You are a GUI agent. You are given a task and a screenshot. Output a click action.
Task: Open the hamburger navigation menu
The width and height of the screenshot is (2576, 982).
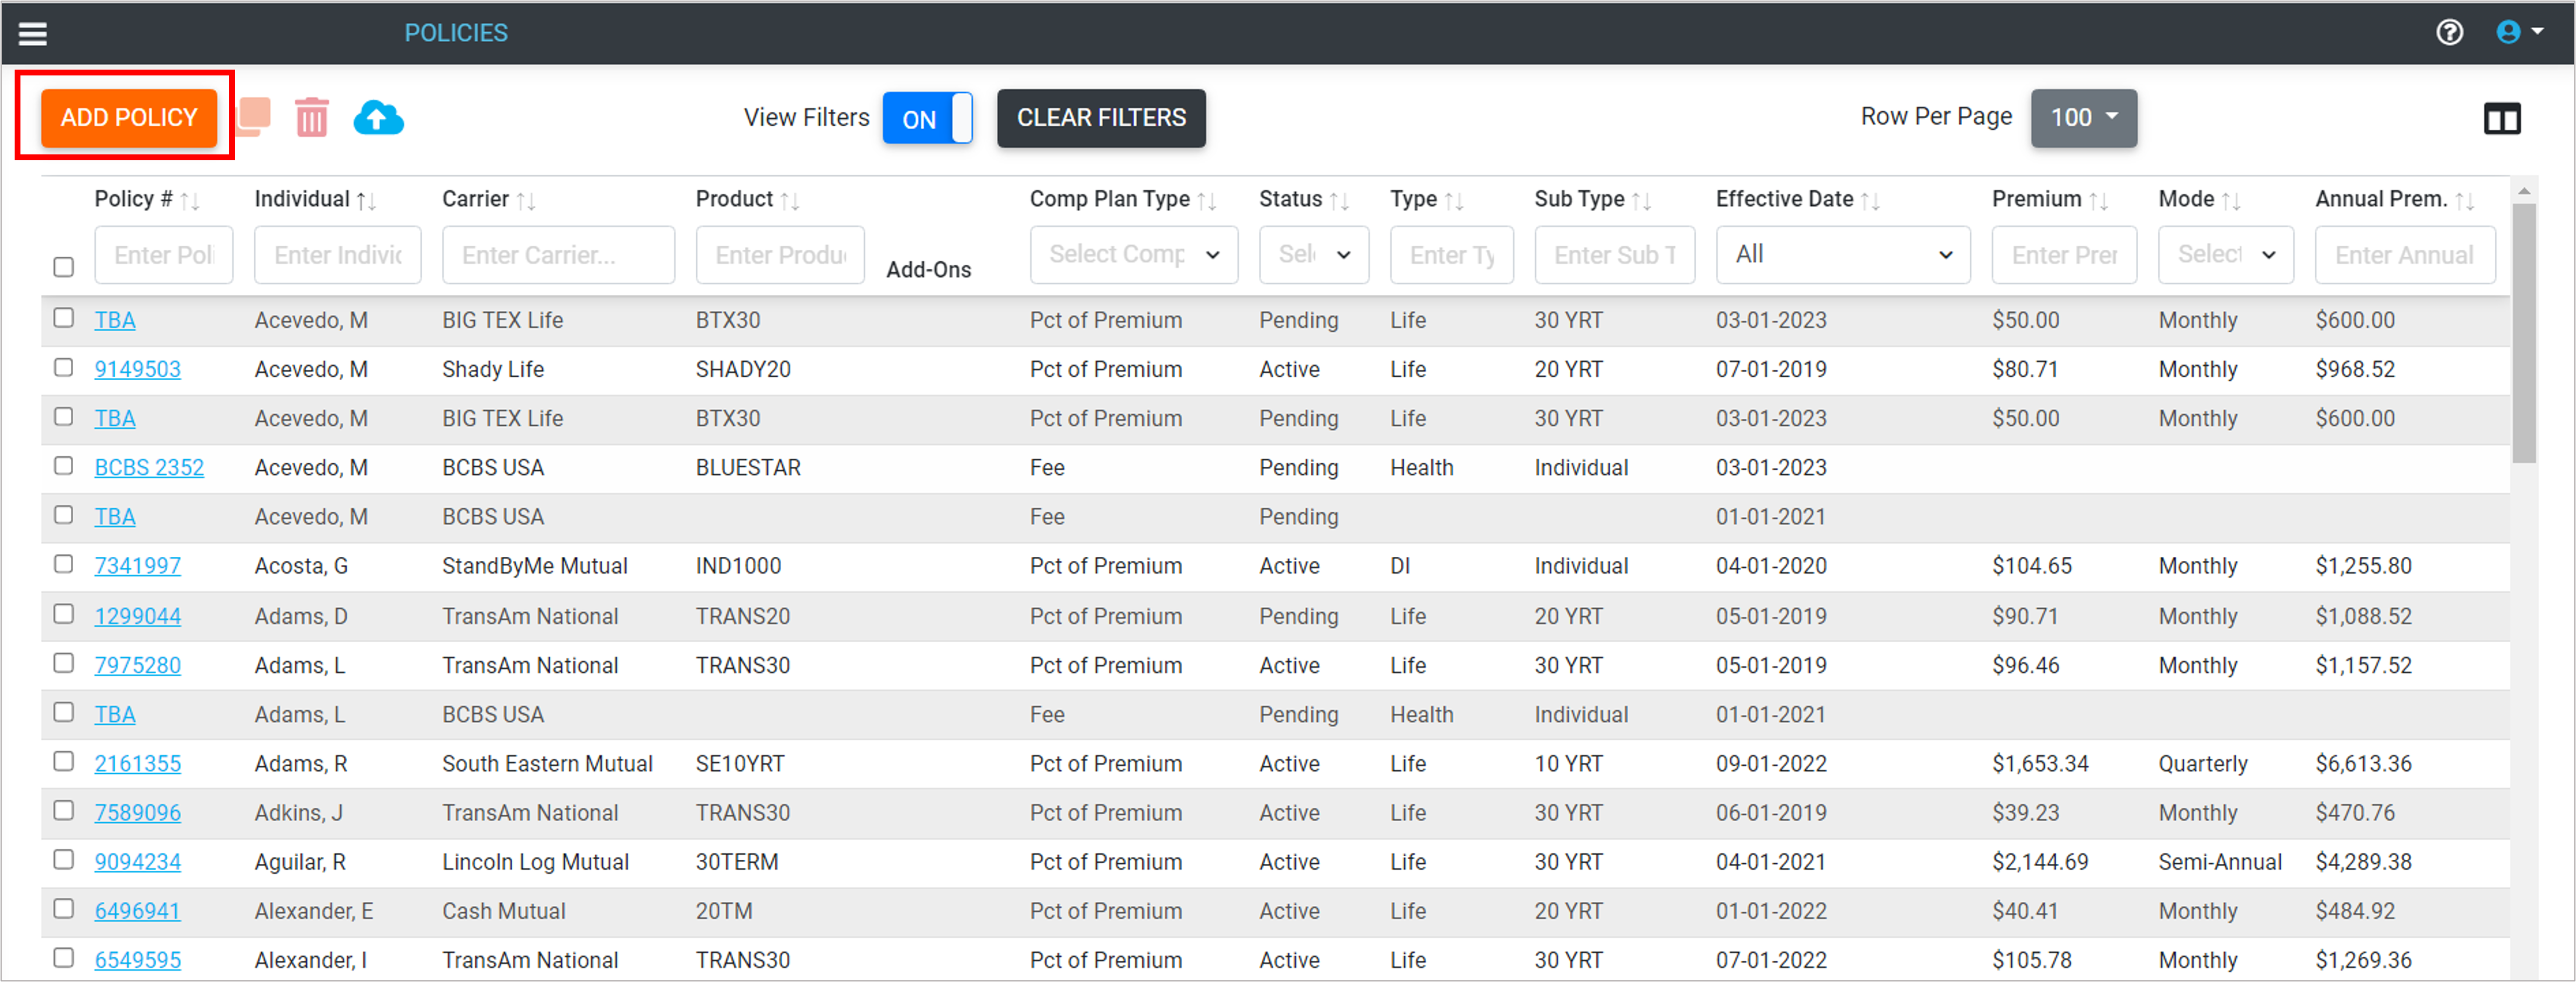(x=33, y=34)
